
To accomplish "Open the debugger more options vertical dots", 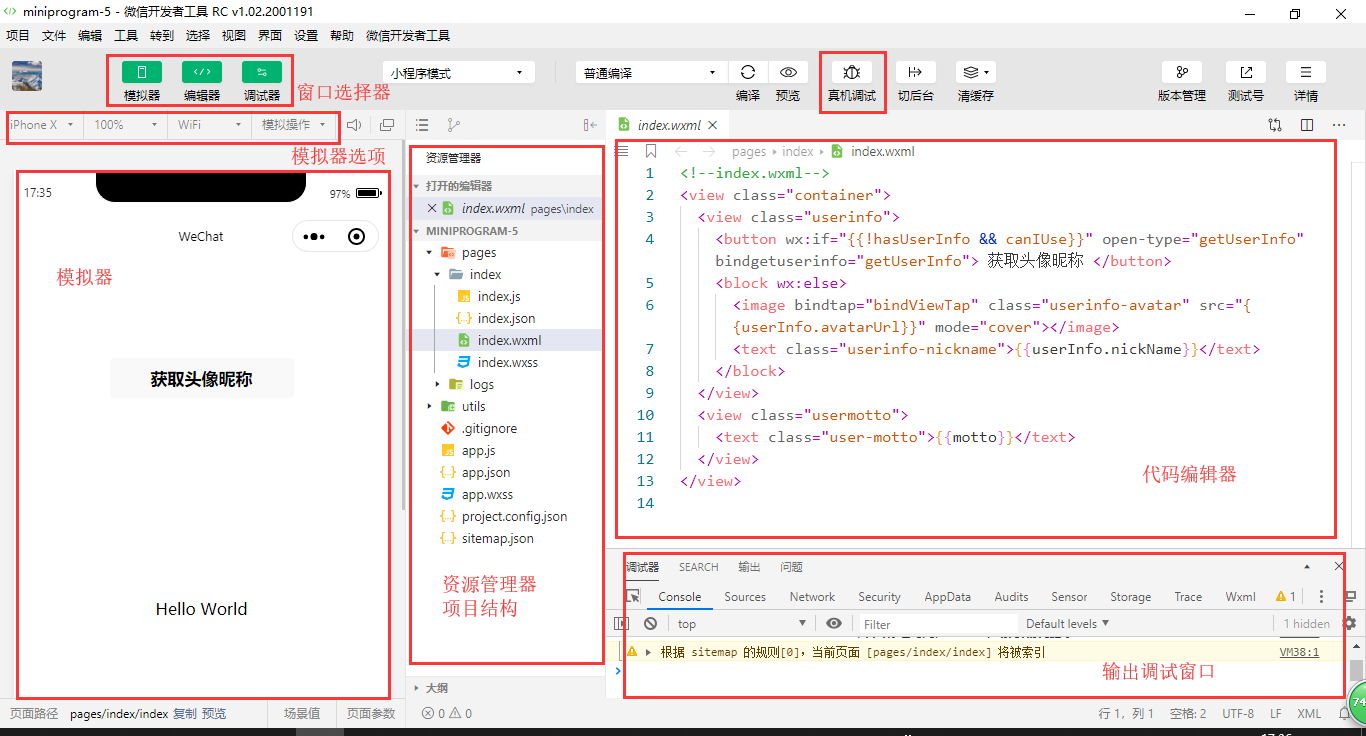I will point(1321,597).
